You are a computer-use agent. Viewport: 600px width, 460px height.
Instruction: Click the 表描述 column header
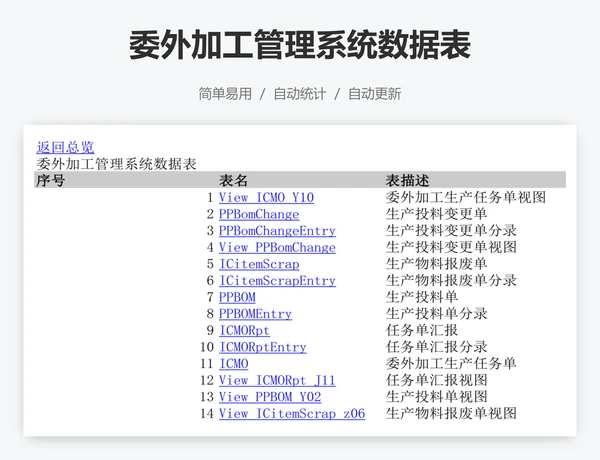[408, 180]
